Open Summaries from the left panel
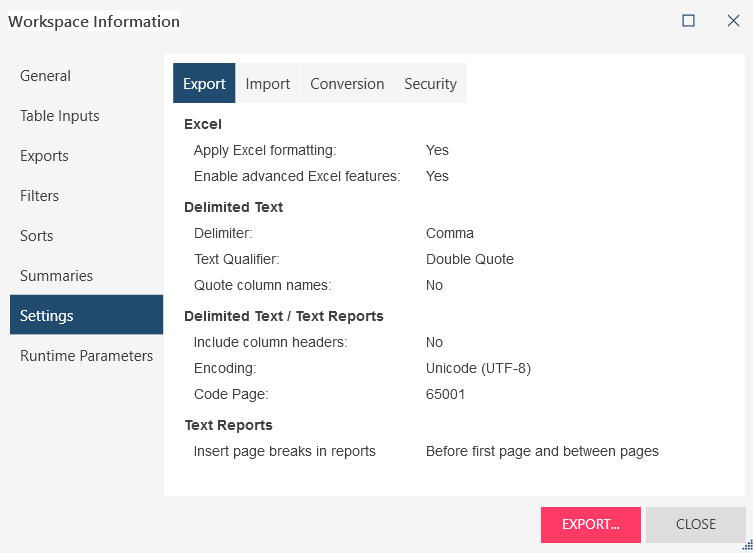753x553 pixels. (57, 276)
